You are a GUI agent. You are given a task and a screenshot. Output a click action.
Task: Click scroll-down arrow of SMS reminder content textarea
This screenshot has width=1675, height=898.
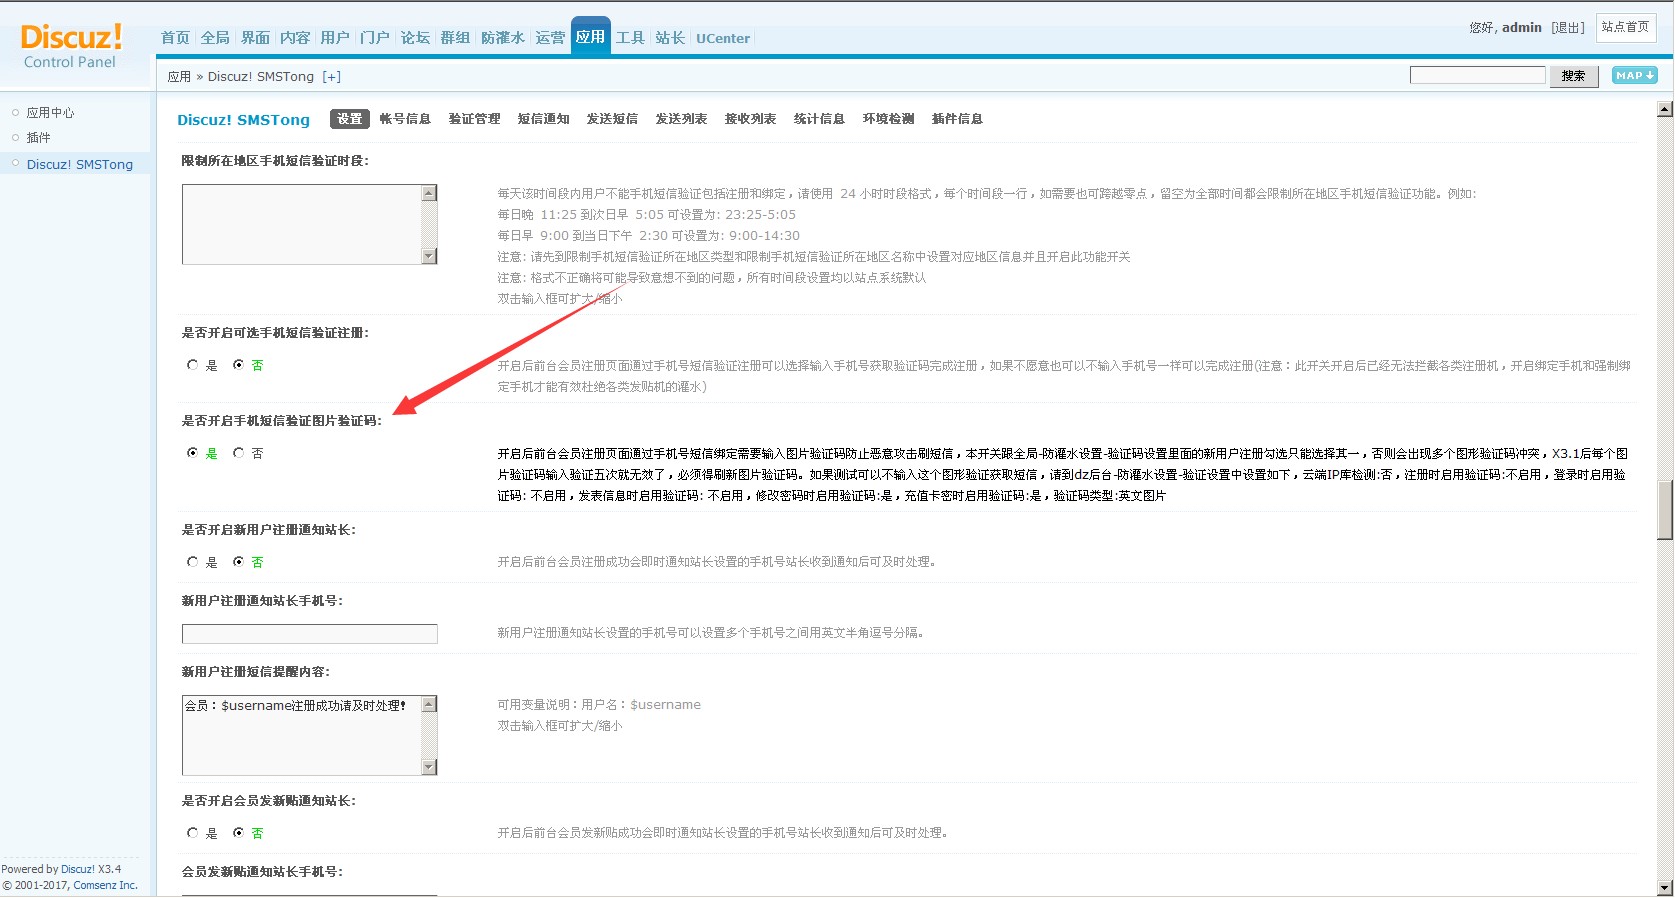point(429,767)
